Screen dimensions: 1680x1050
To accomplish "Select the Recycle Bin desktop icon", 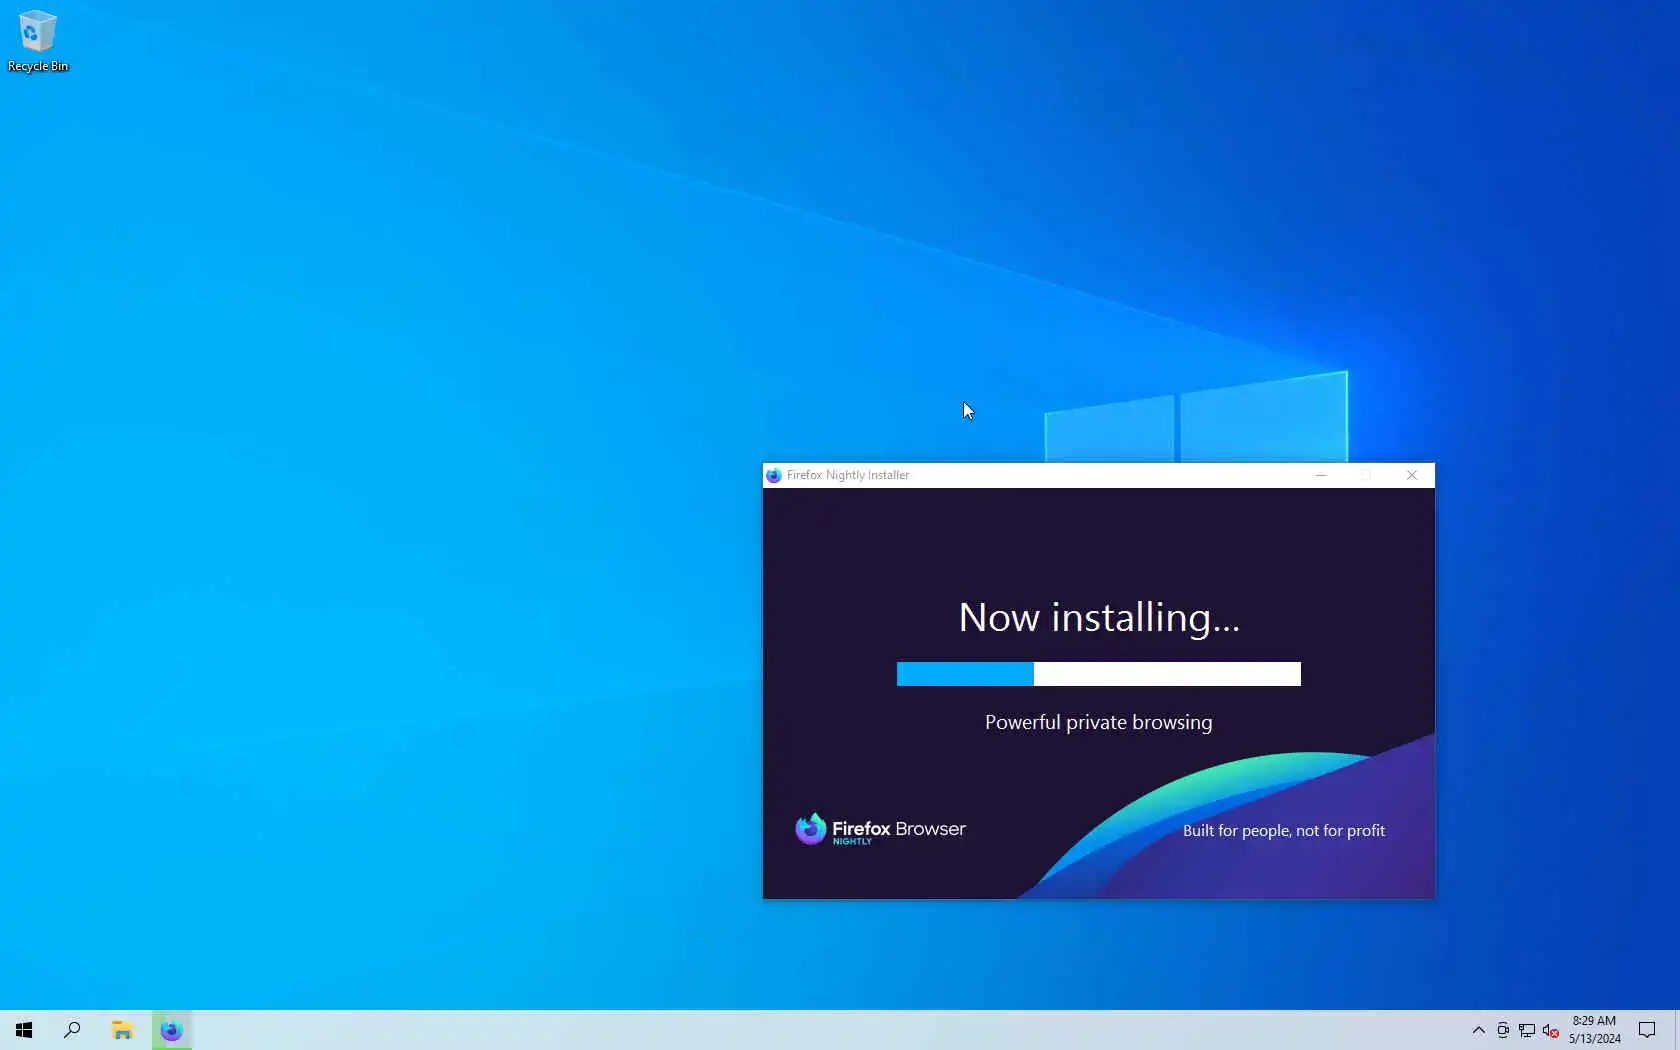I will 38,41.
